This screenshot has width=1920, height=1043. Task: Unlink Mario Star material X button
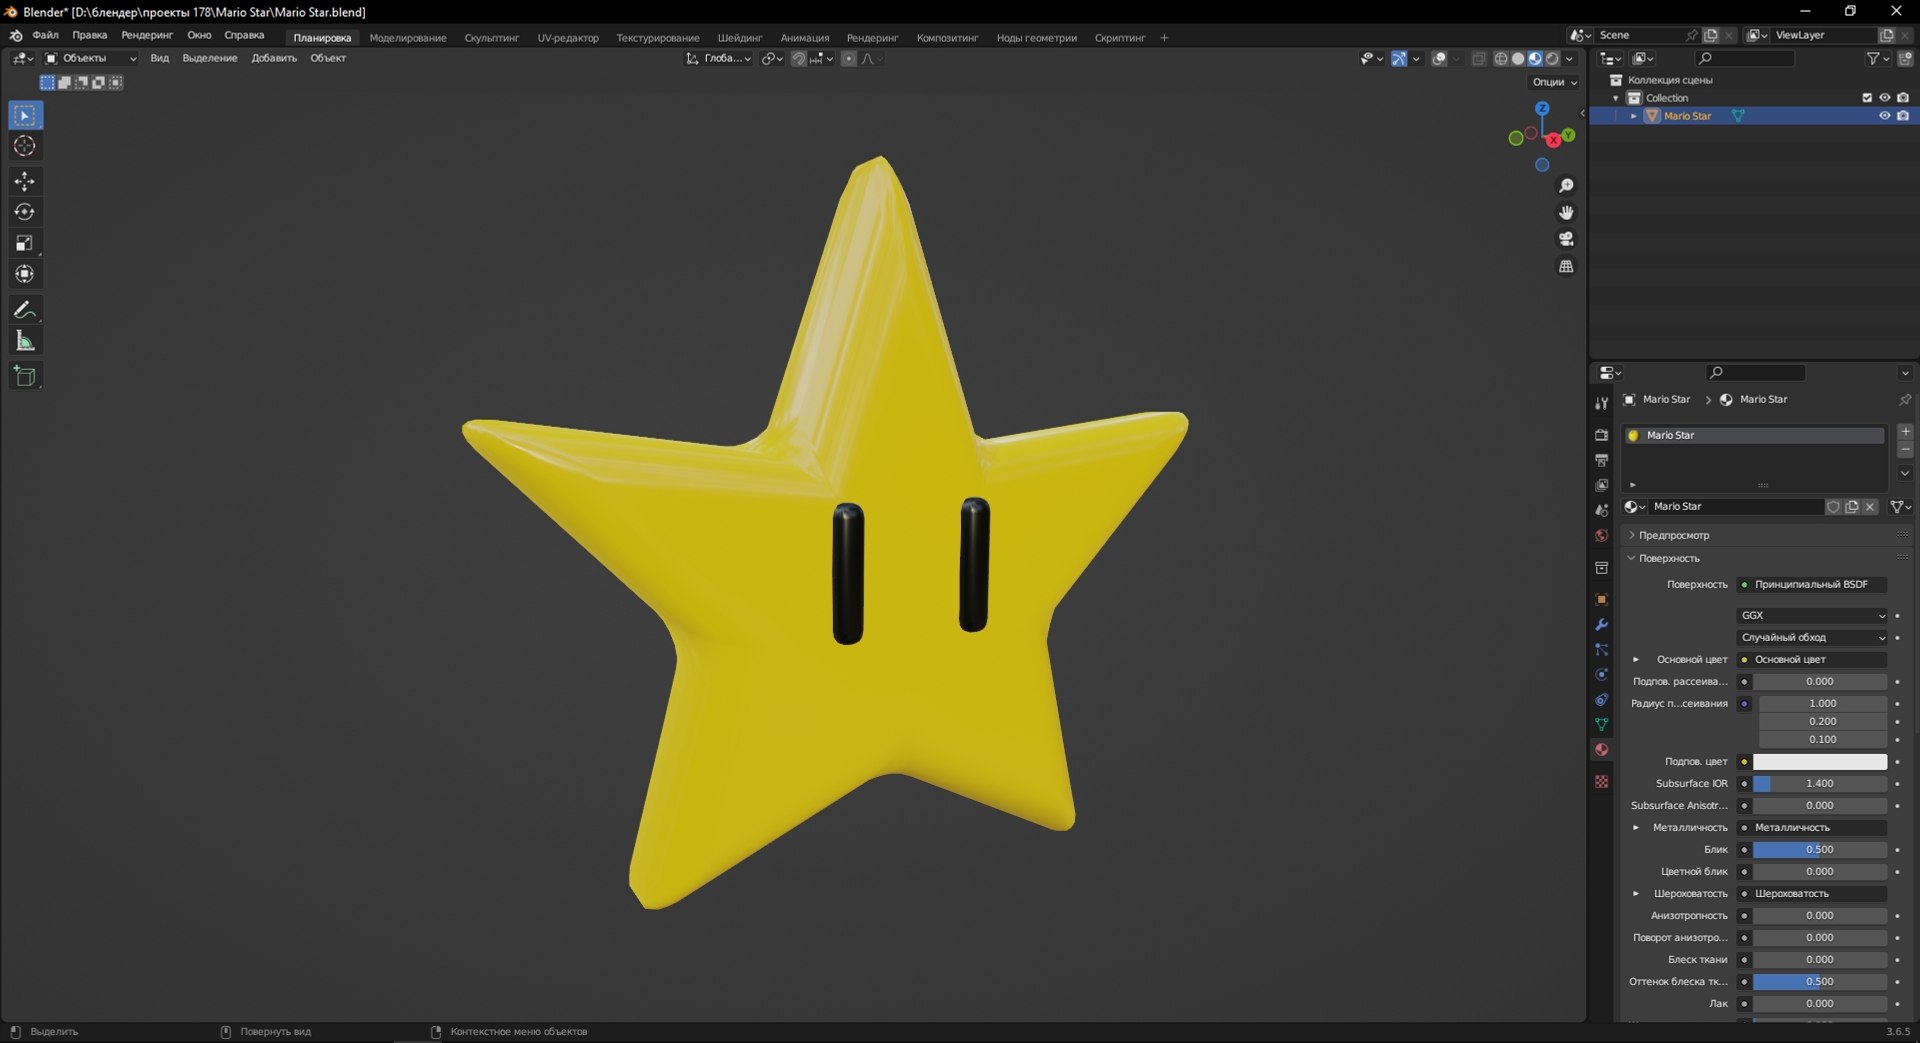(1870, 507)
